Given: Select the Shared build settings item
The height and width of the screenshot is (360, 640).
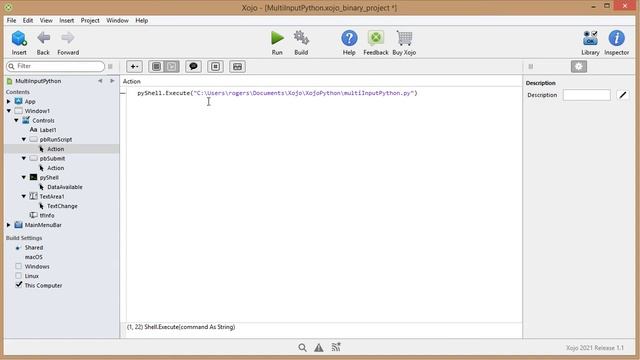Looking at the screenshot, I should point(34,247).
